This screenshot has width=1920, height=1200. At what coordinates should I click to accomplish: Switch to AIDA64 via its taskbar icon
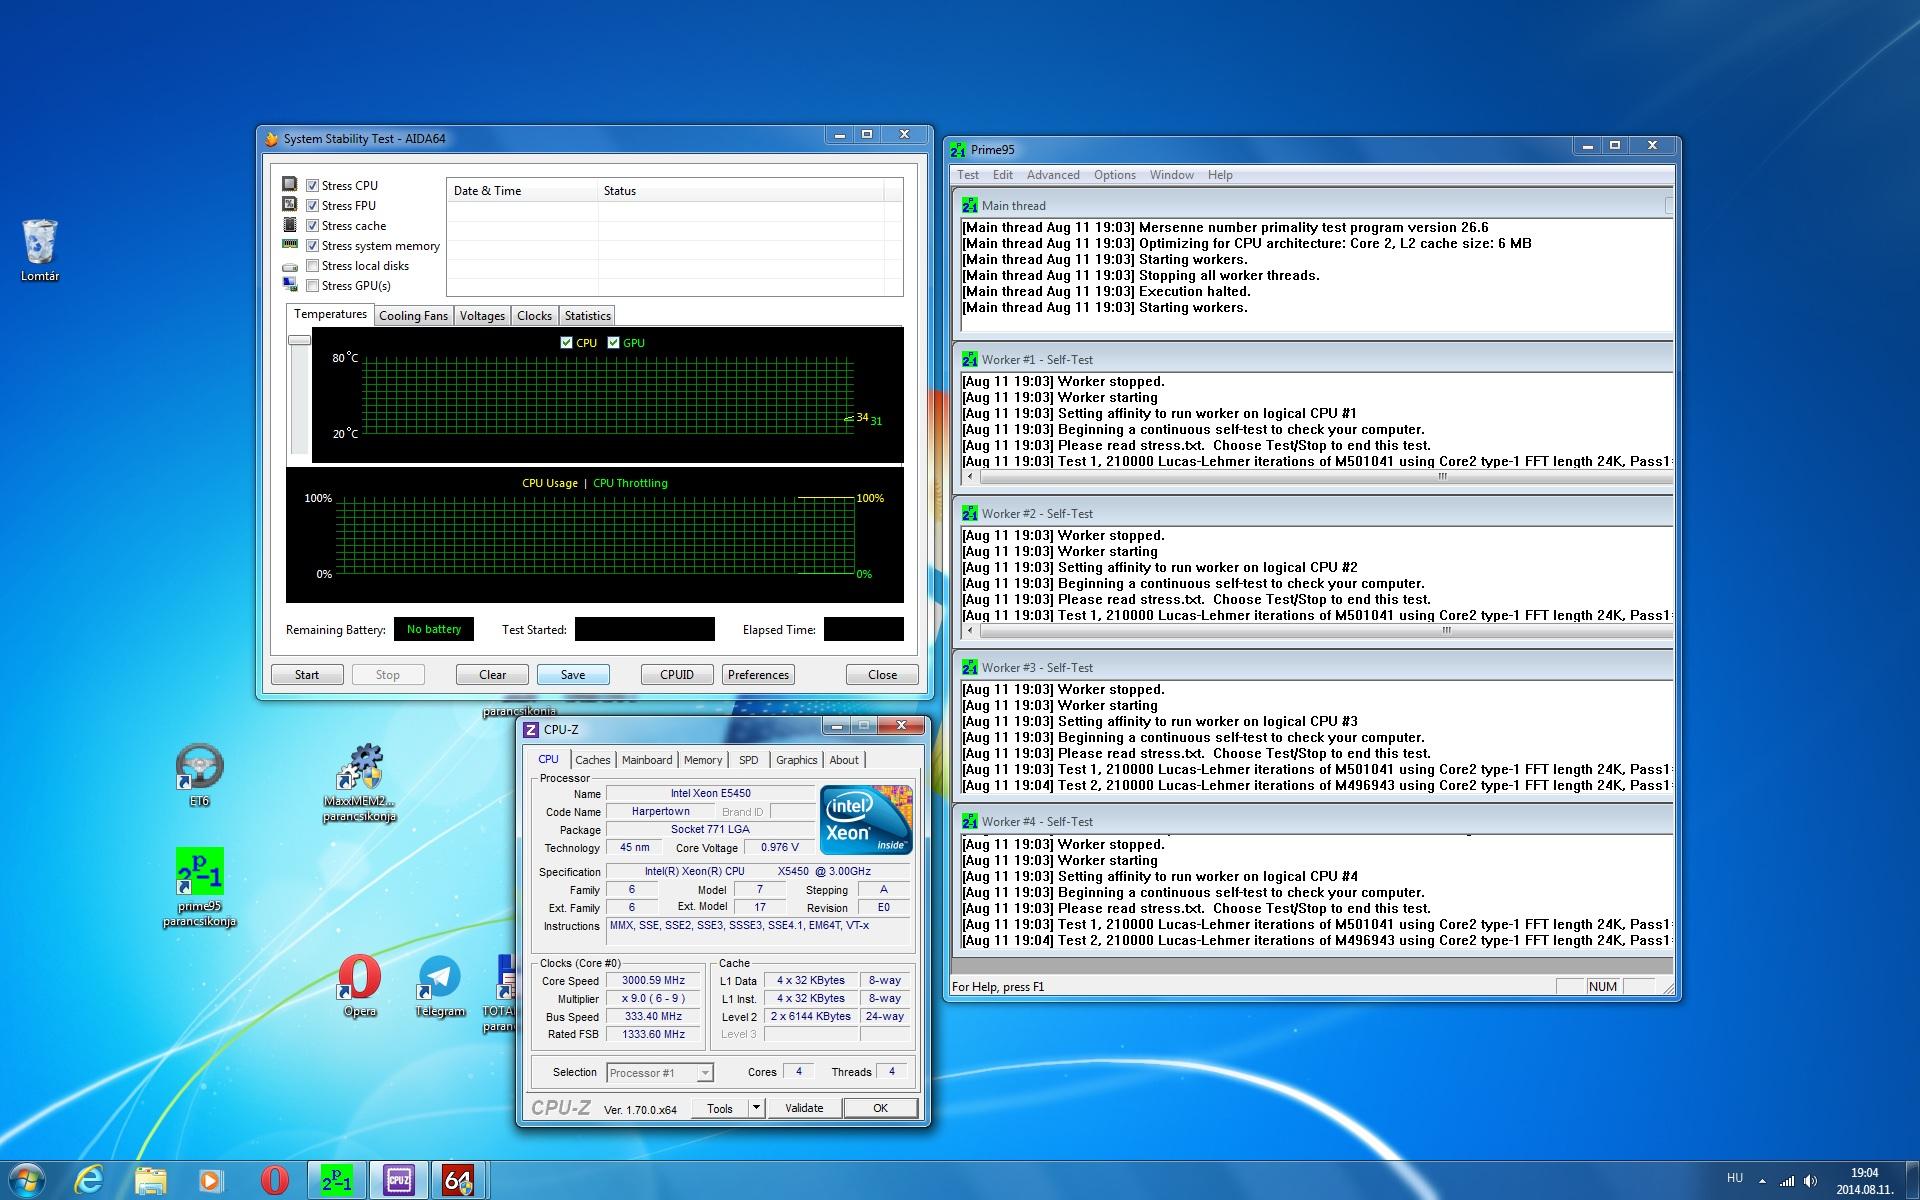(x=458, y=1180)
